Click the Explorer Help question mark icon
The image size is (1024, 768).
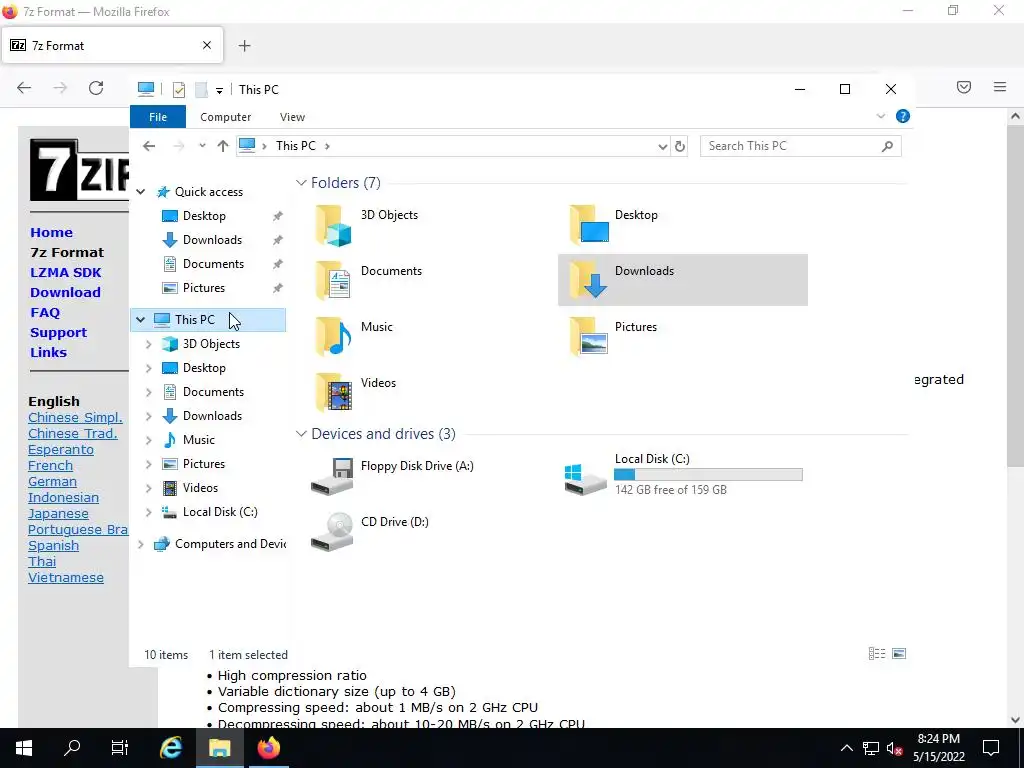(x=903, y=116)
